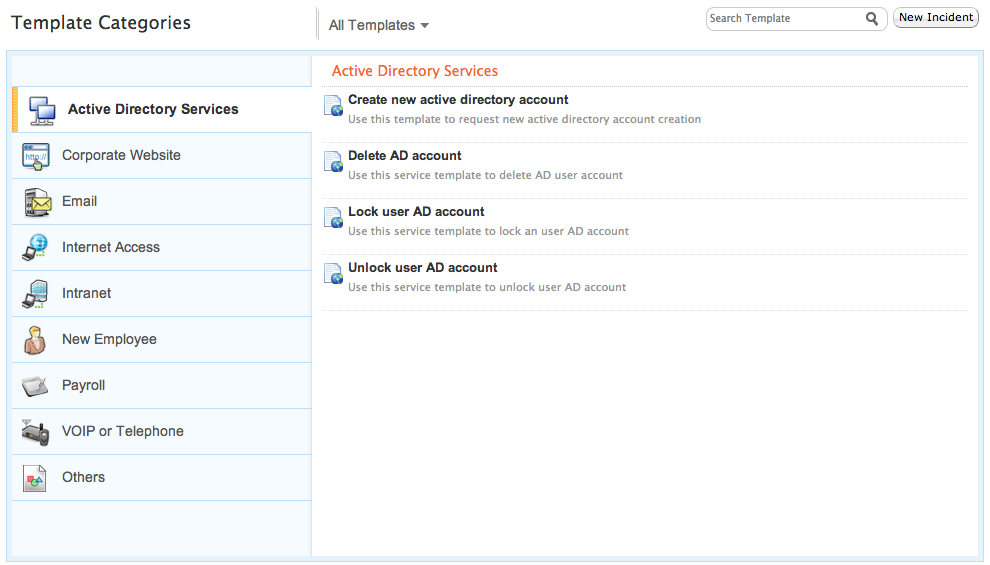Click the search magnifier icon
This screenshot has width=990, height=565.
click(872, 19)
